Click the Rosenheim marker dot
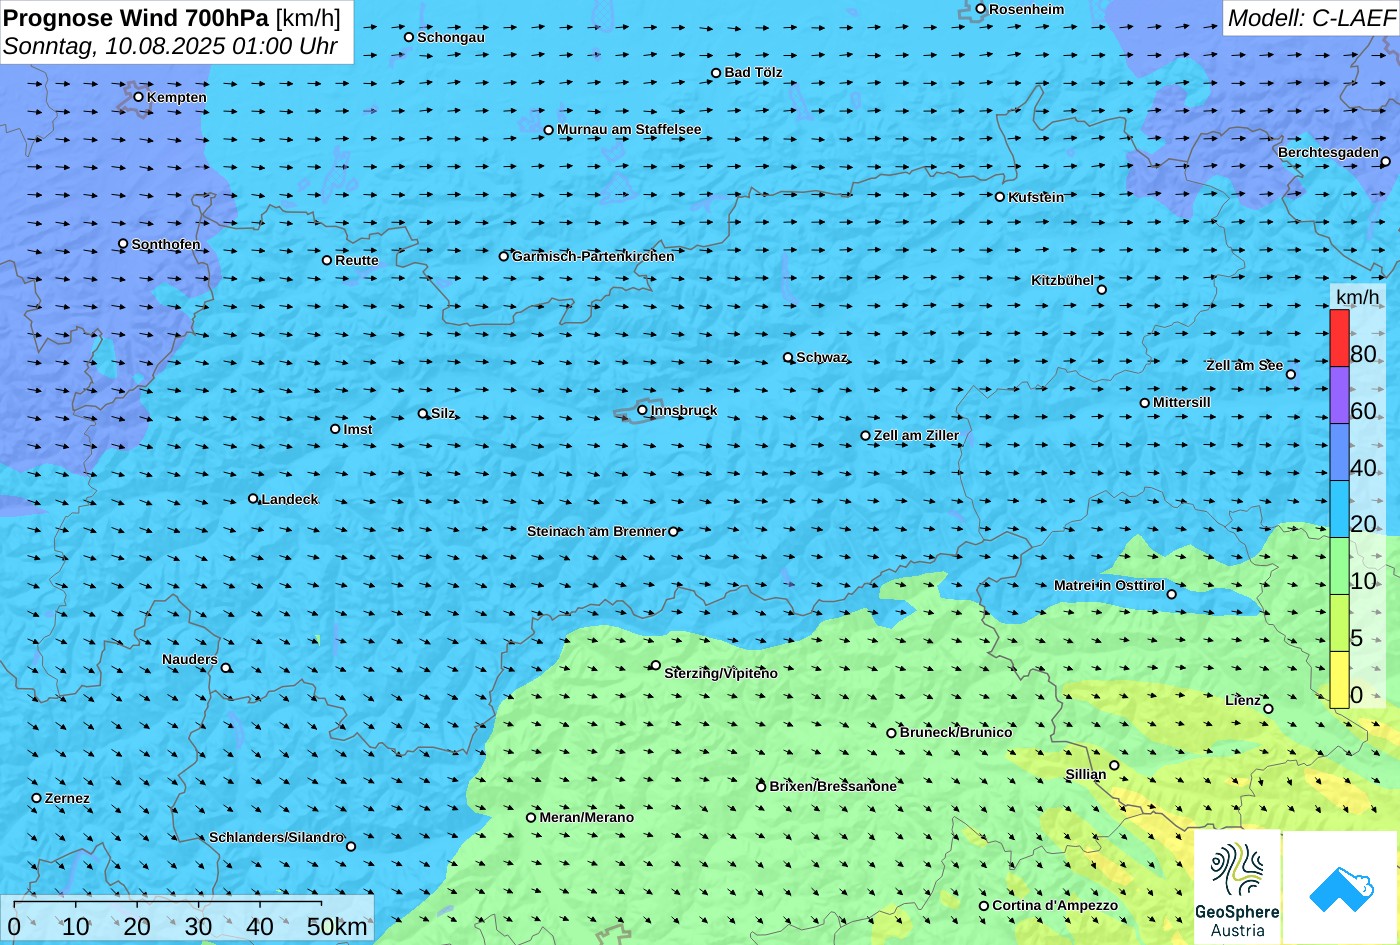Screen dimensions: 1400x945 click(x=981, y=9)
